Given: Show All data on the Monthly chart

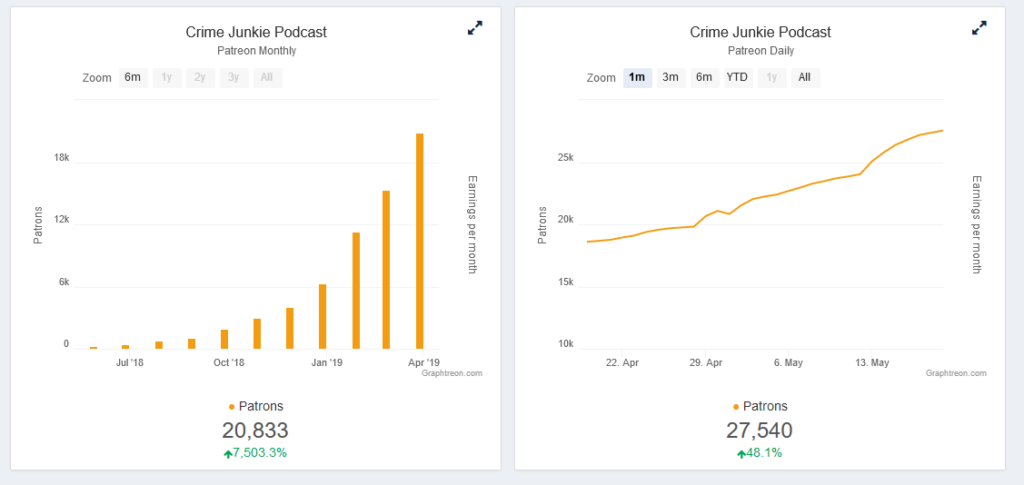Looking at the screenshot, I should point(267,78).
